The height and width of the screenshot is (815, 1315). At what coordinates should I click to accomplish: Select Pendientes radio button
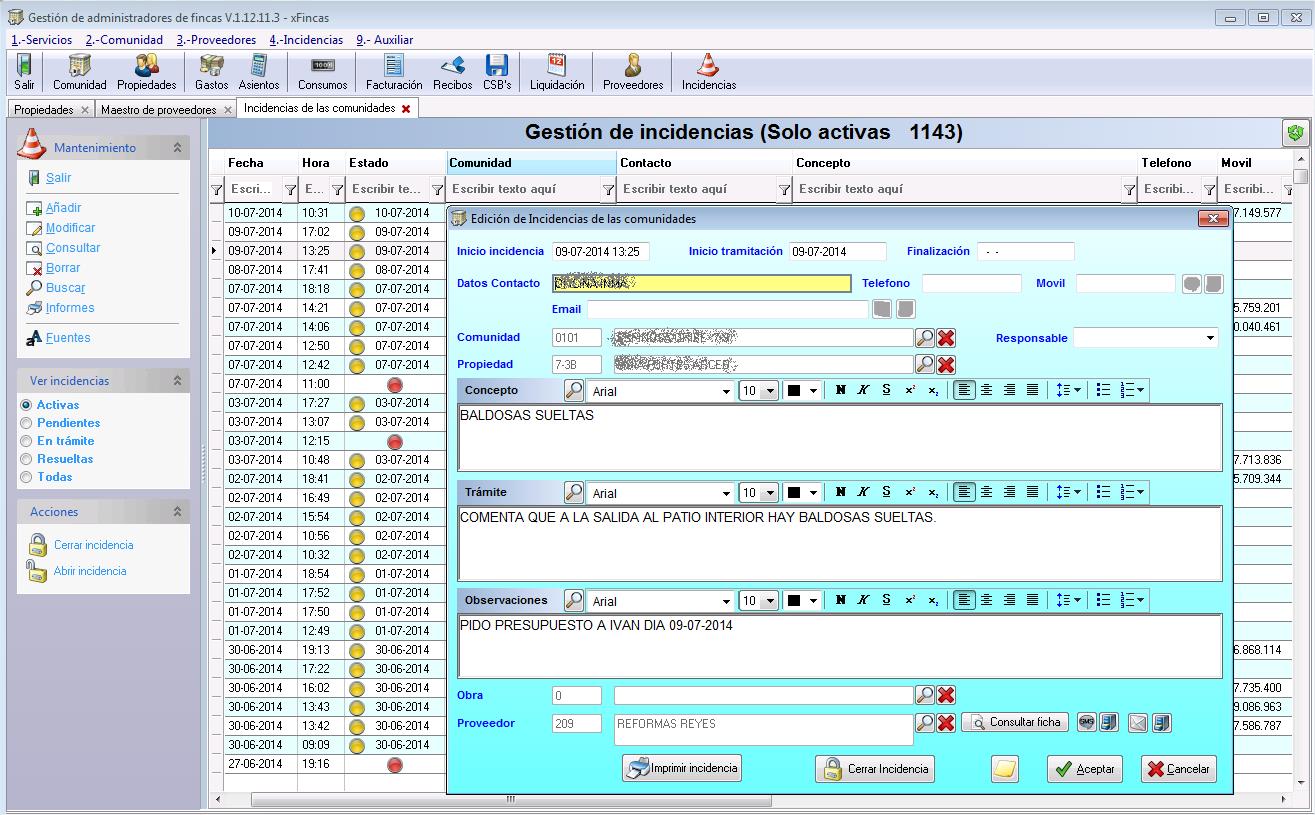point(26,423)
